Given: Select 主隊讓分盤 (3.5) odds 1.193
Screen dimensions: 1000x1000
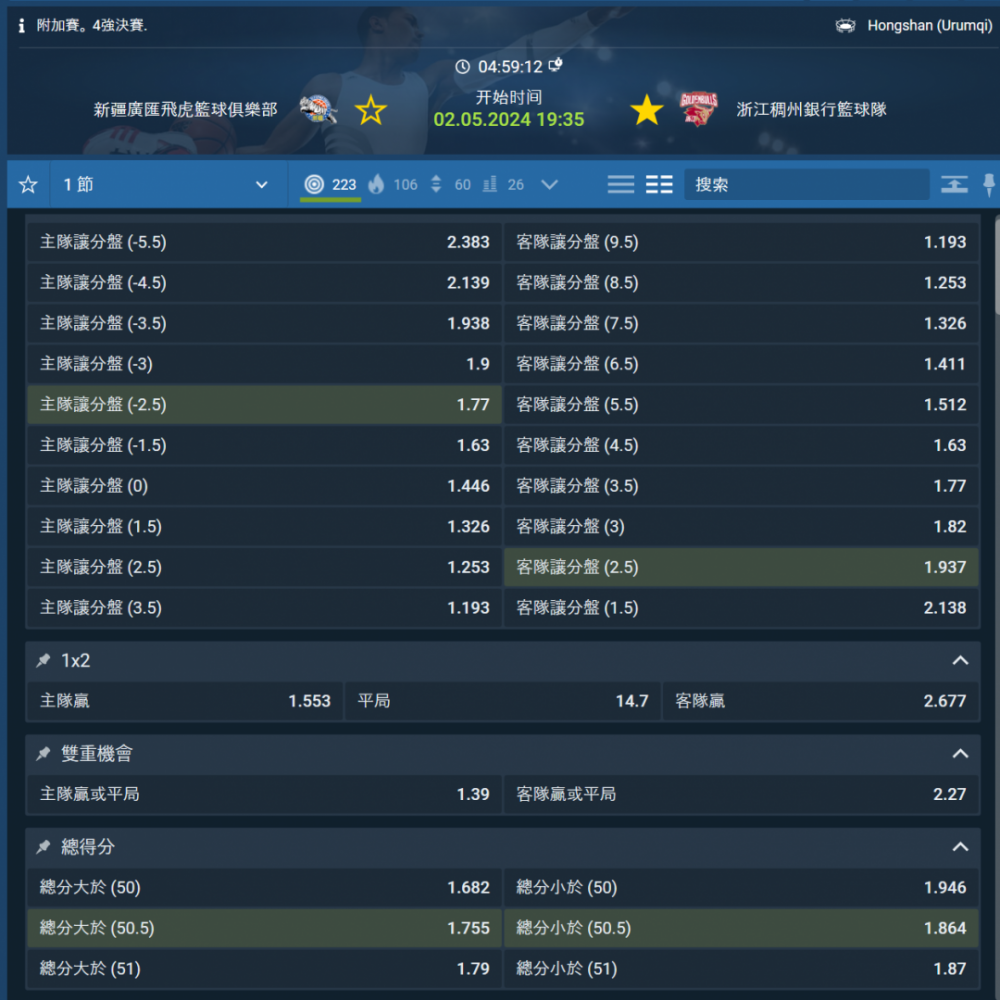Looking at the screenshot, I should [265, 608].
